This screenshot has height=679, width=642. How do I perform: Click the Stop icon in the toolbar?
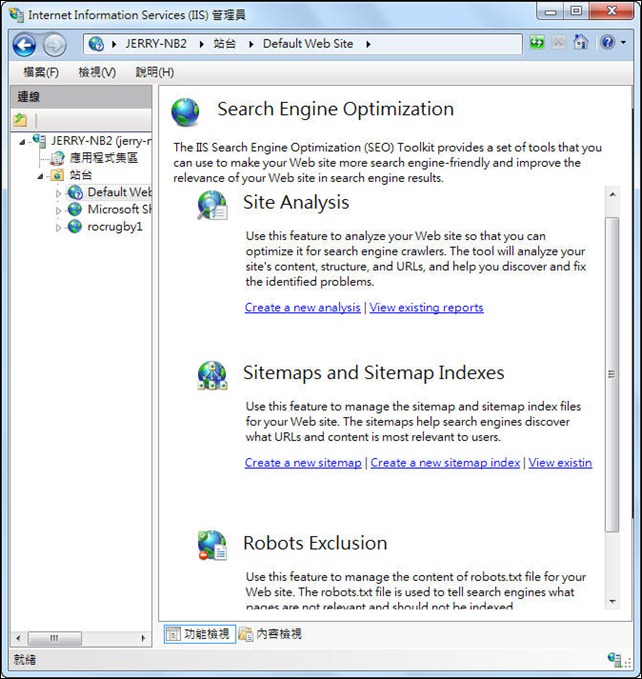click(x=559, y=42)
